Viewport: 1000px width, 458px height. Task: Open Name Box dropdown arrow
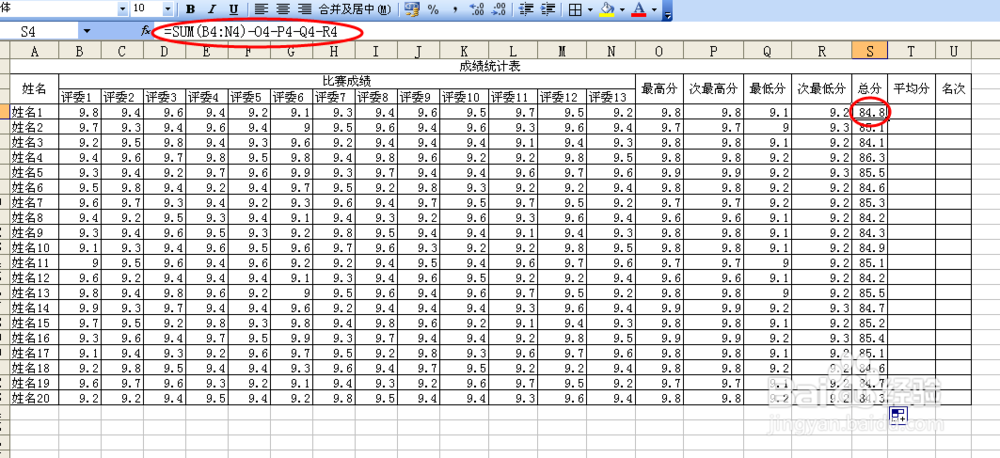coord(87,31)
